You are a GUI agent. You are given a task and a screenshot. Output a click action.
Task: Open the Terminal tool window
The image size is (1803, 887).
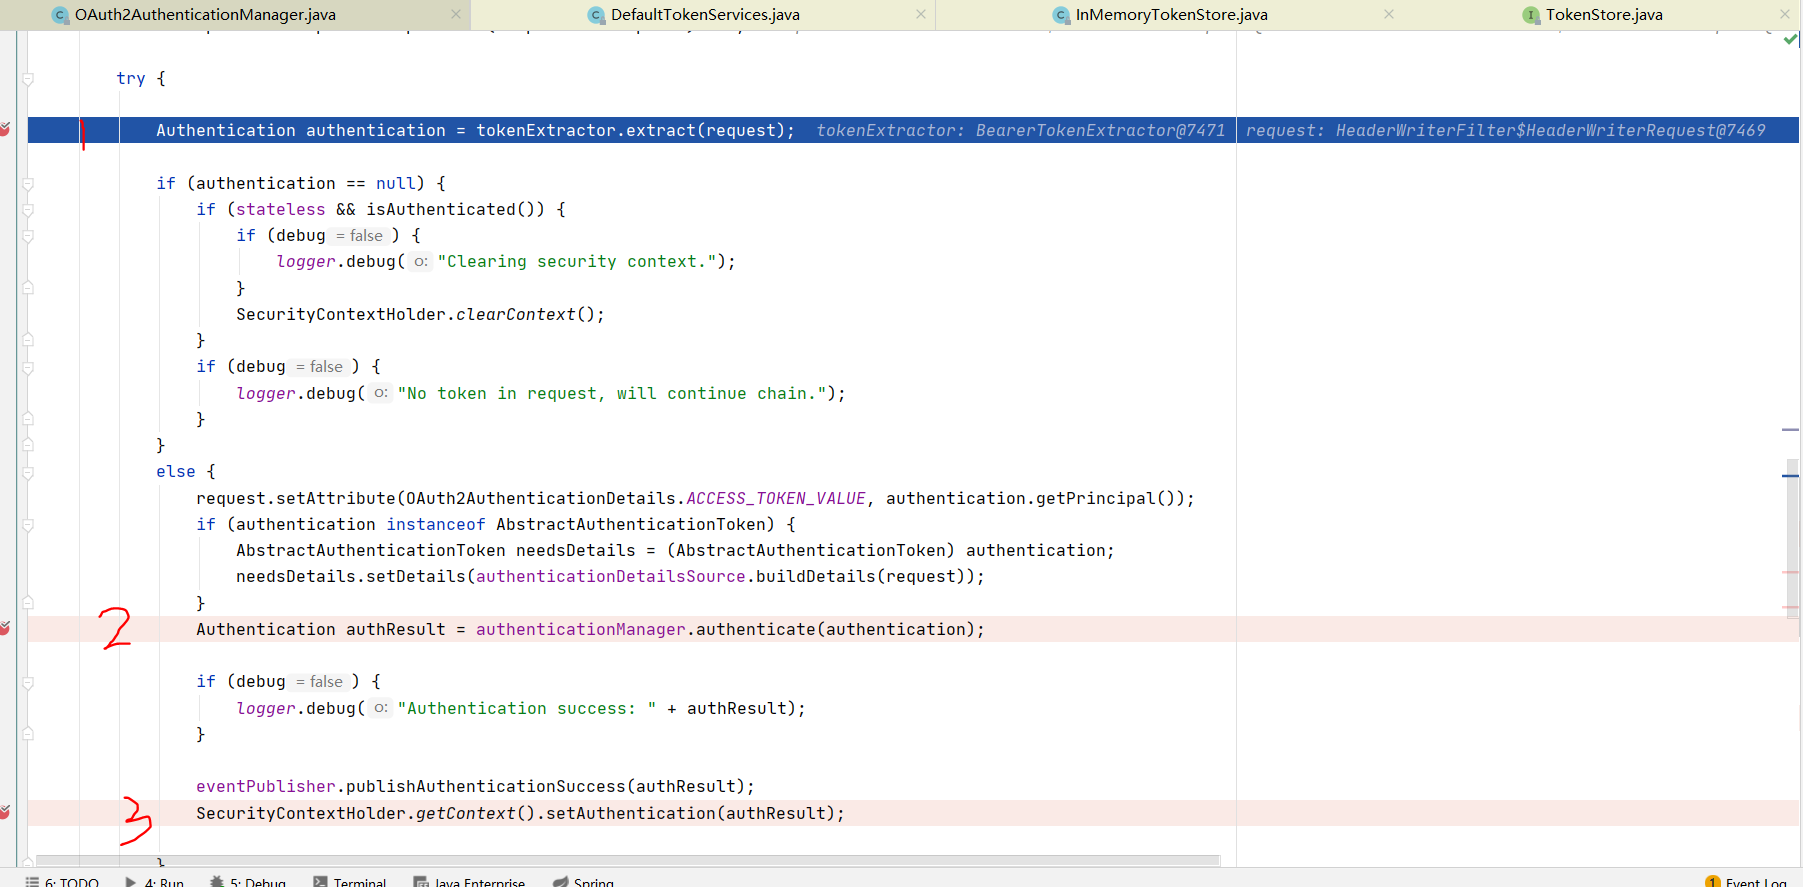[x=350, y=882]
